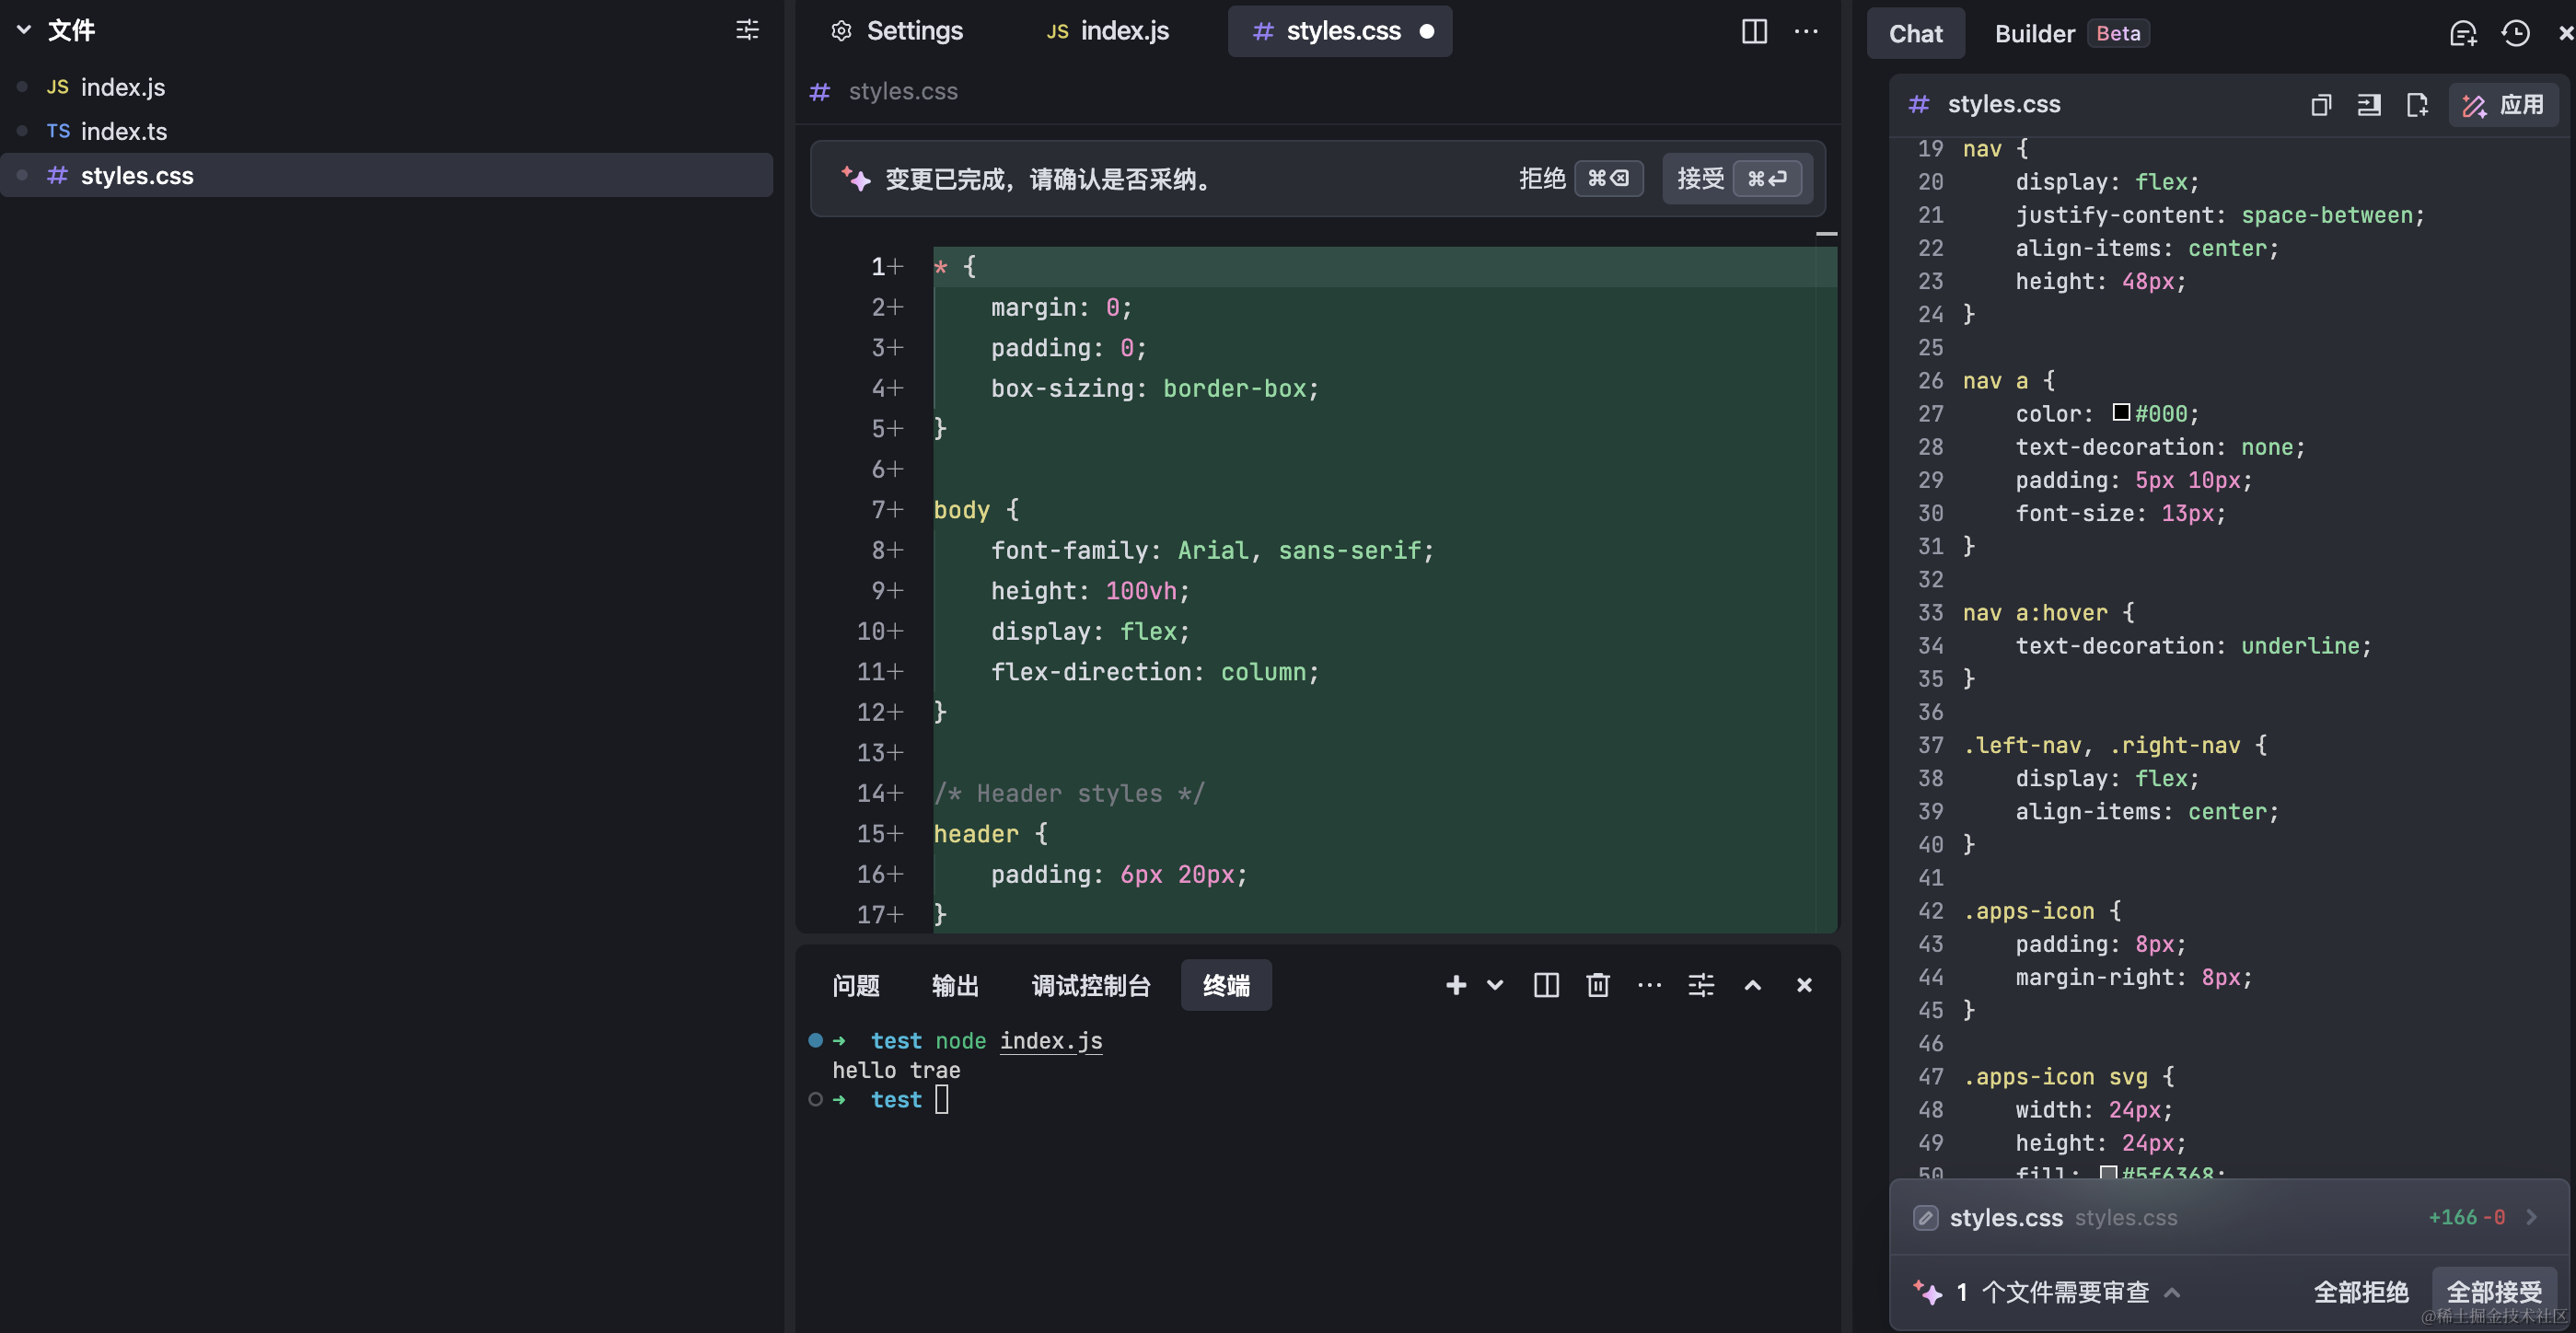Accept the change with 接受 button
The height and width of the screenshot is (1333, 2576).
click(1738, 178)
